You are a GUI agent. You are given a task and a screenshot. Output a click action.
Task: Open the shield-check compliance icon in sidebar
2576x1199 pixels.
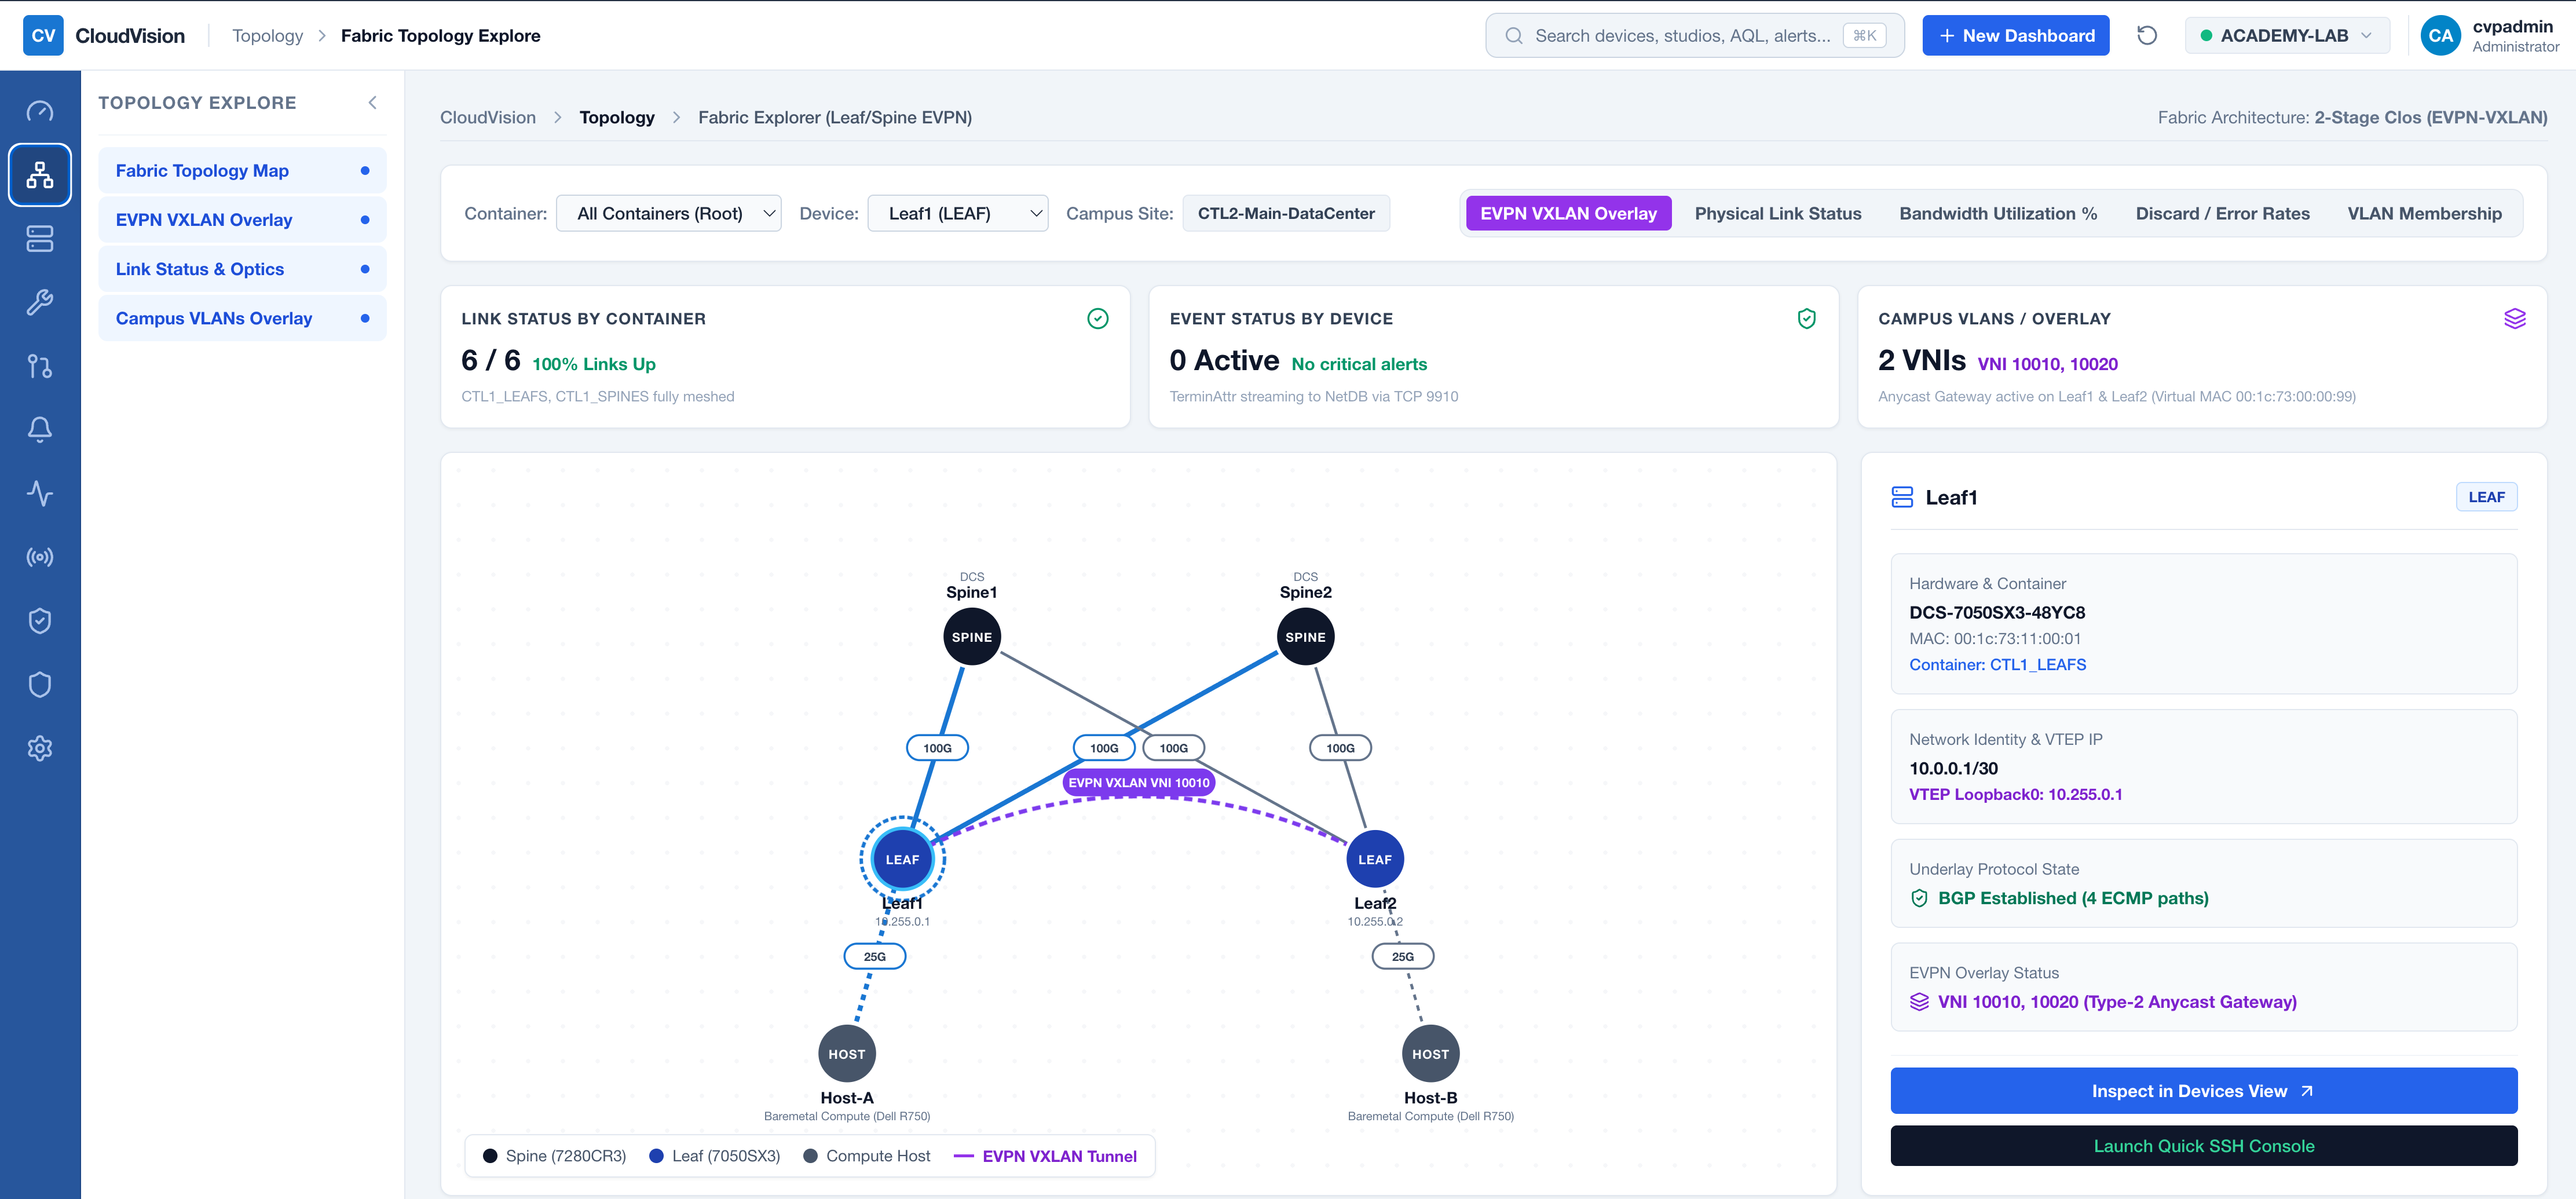tap(40, 621)
